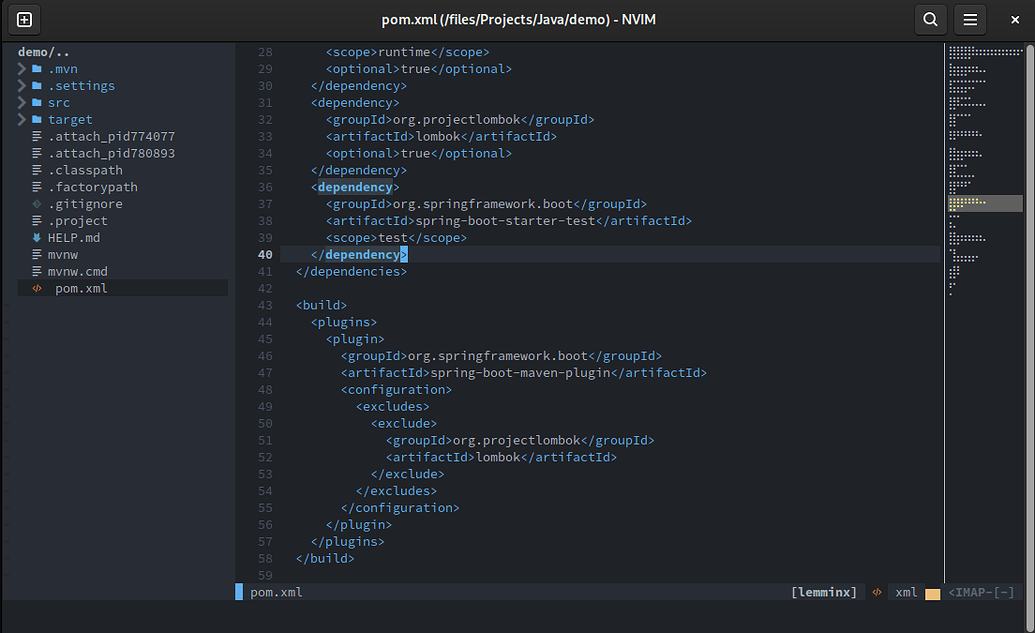Open a new terminal tab via plus icon
Viewport: 1035px width, 633px height.
click(23, 19)
